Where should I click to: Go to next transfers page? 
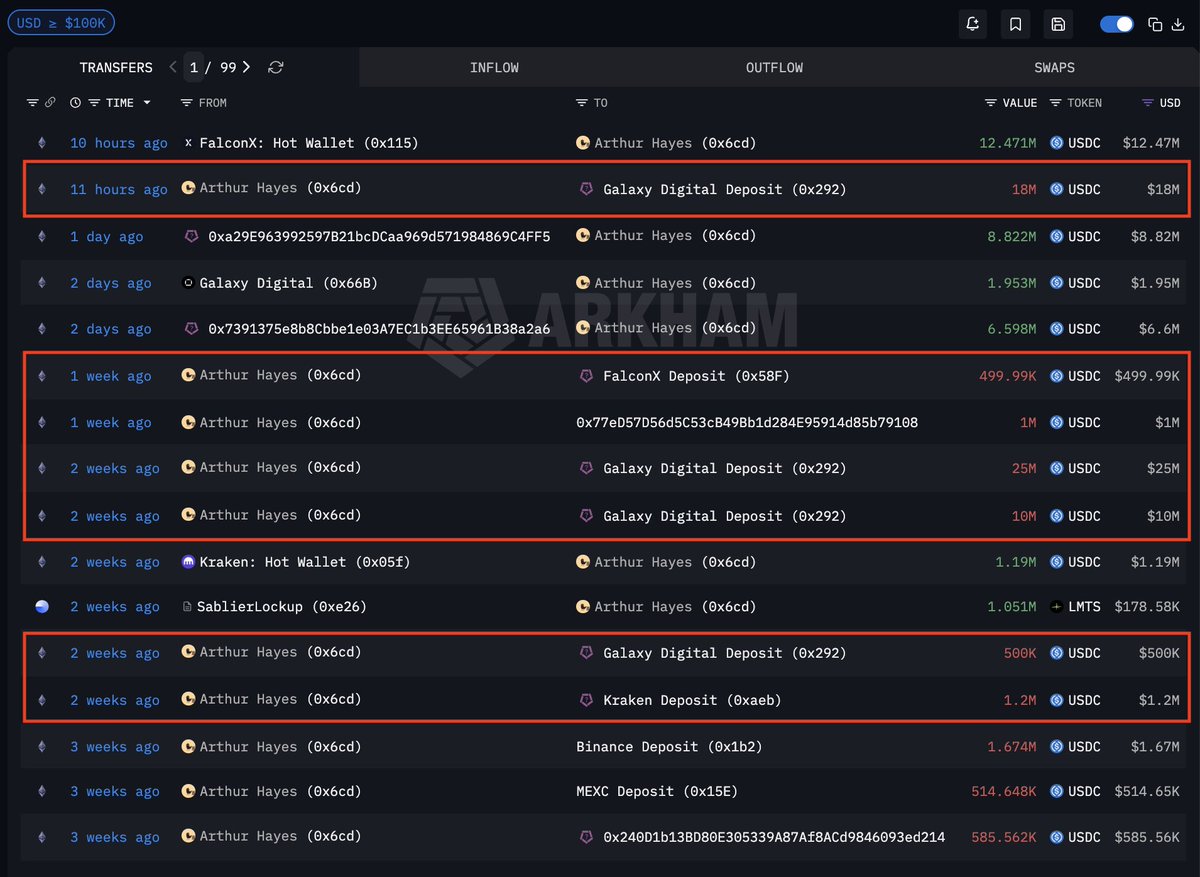point(246,67)
